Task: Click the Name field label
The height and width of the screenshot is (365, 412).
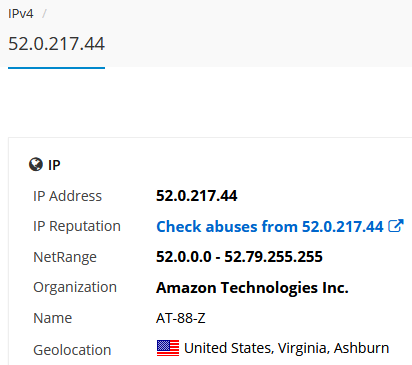Action: click(53, 318)
